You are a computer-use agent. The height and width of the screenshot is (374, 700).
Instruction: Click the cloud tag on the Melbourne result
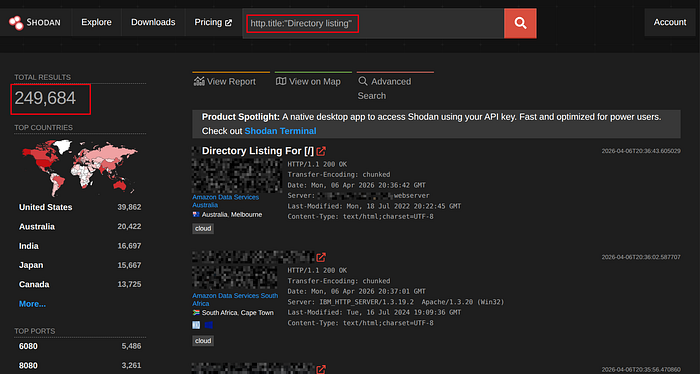pos(203,229)
